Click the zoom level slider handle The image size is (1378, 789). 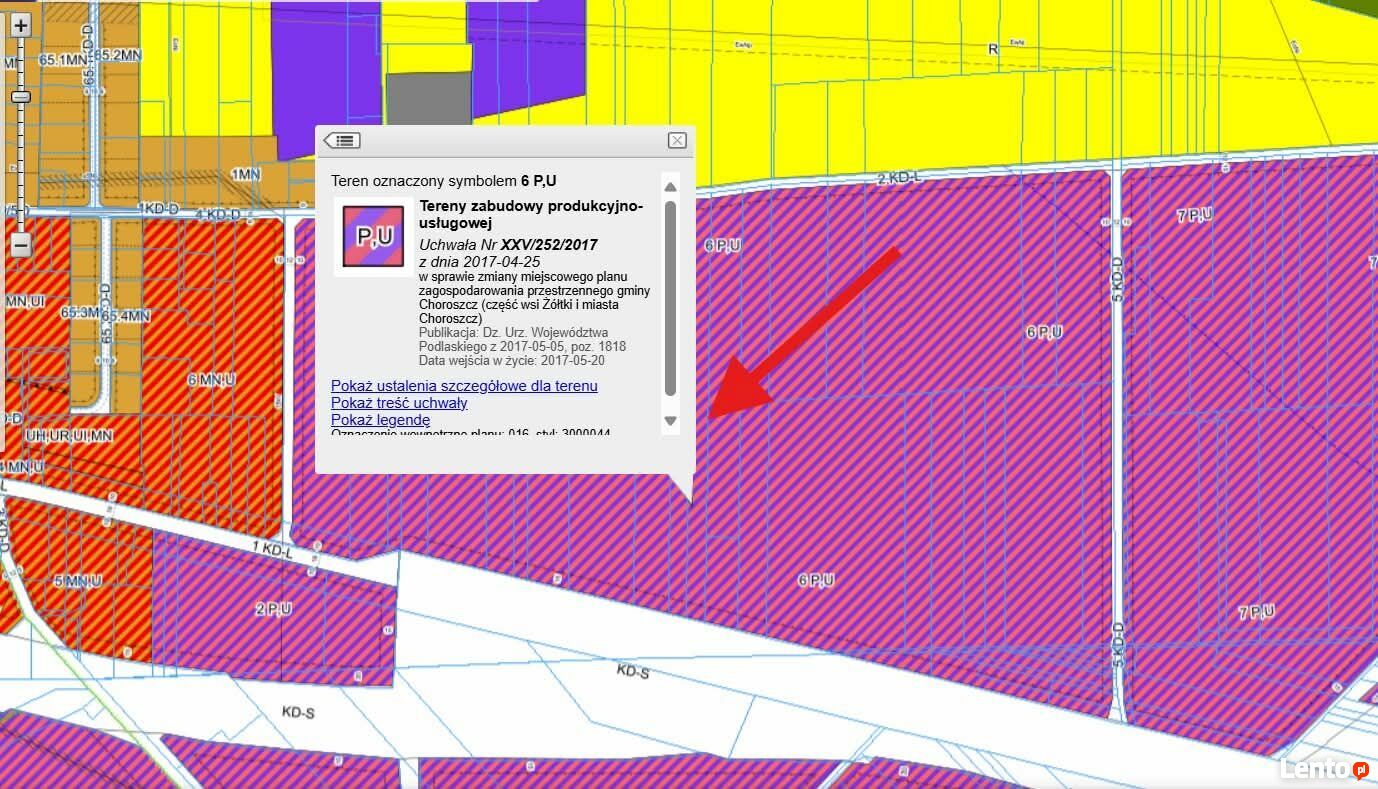point(21,97)
